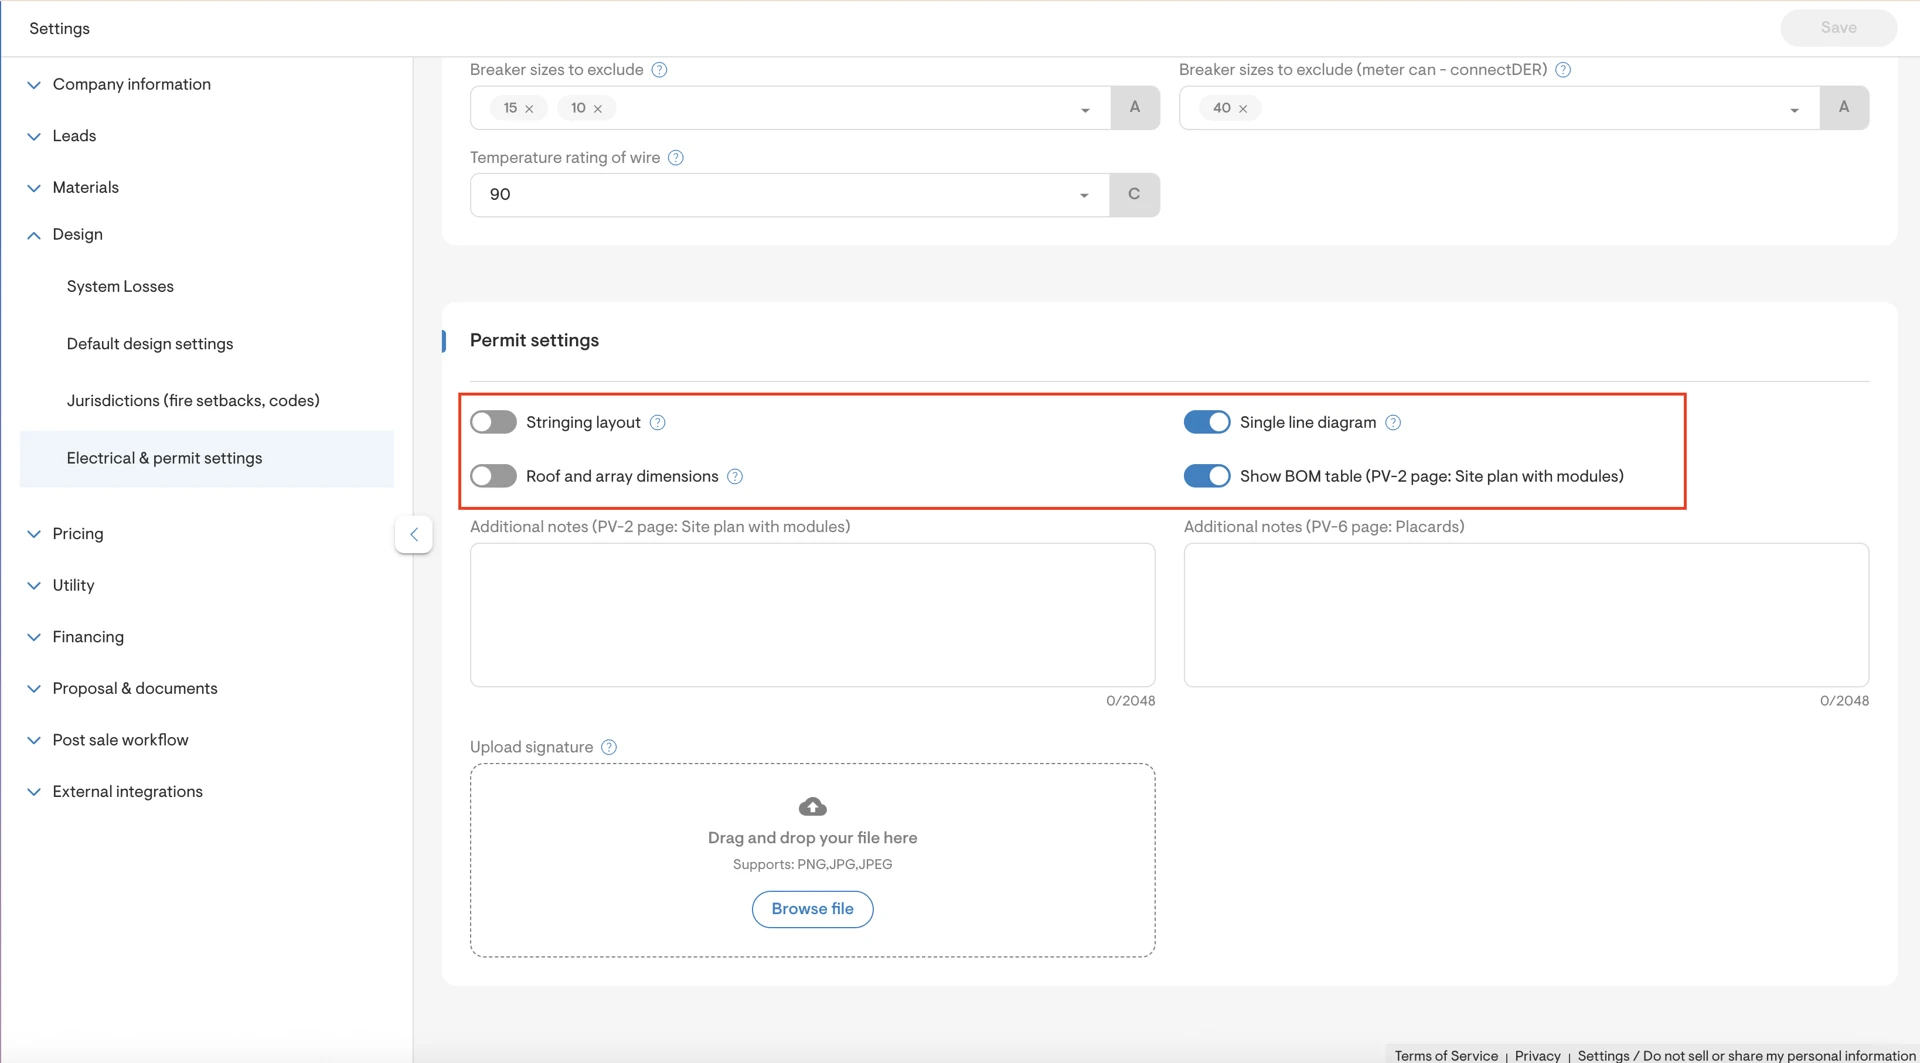
Task: Toggle the Roof and array dimensions switch
Action: click(493, 477)
